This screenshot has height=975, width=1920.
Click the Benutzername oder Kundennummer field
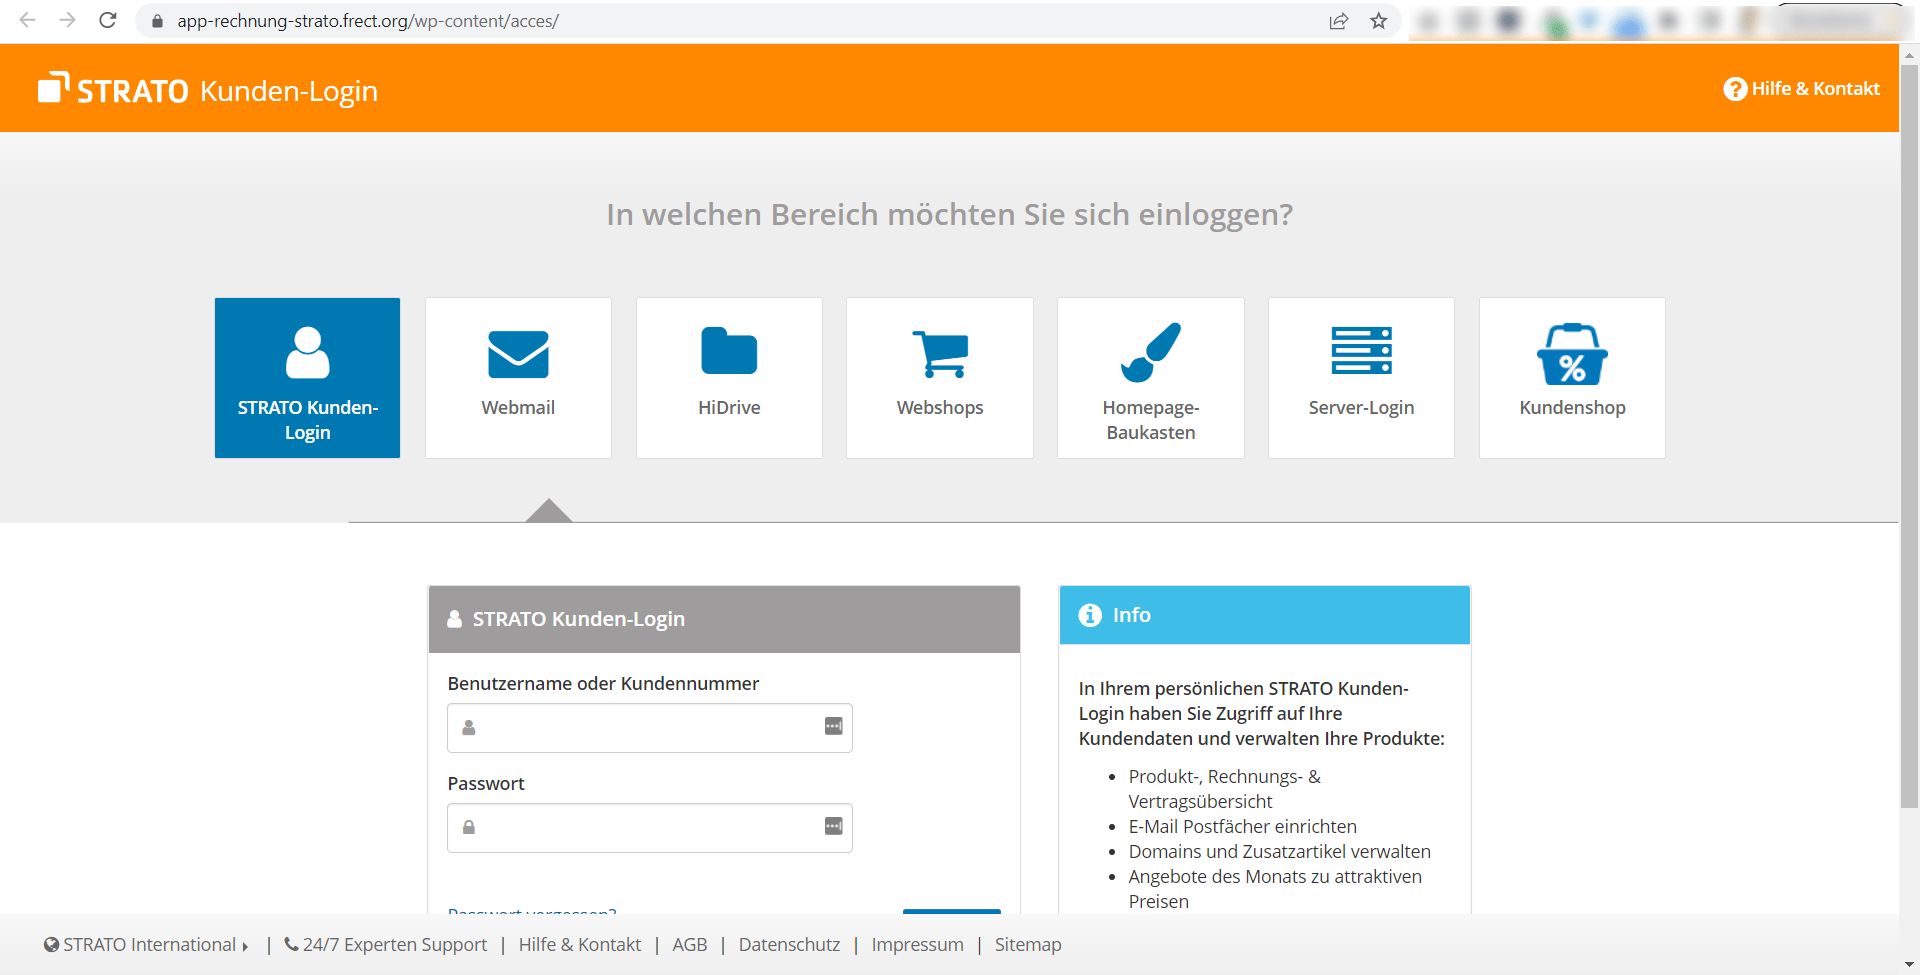tap(650, 728)
